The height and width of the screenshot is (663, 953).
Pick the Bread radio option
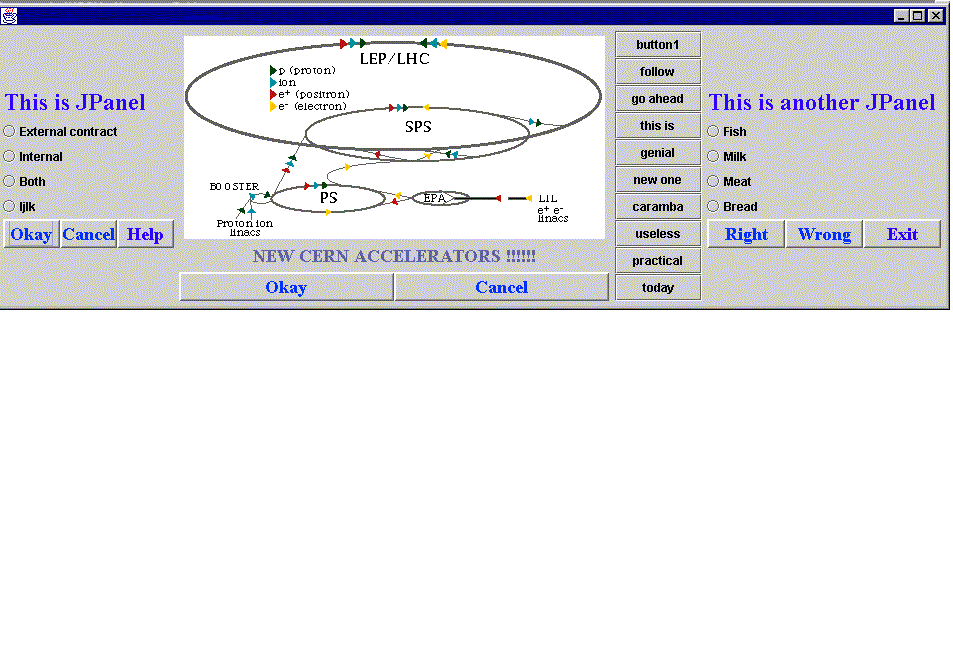(714, 206)
